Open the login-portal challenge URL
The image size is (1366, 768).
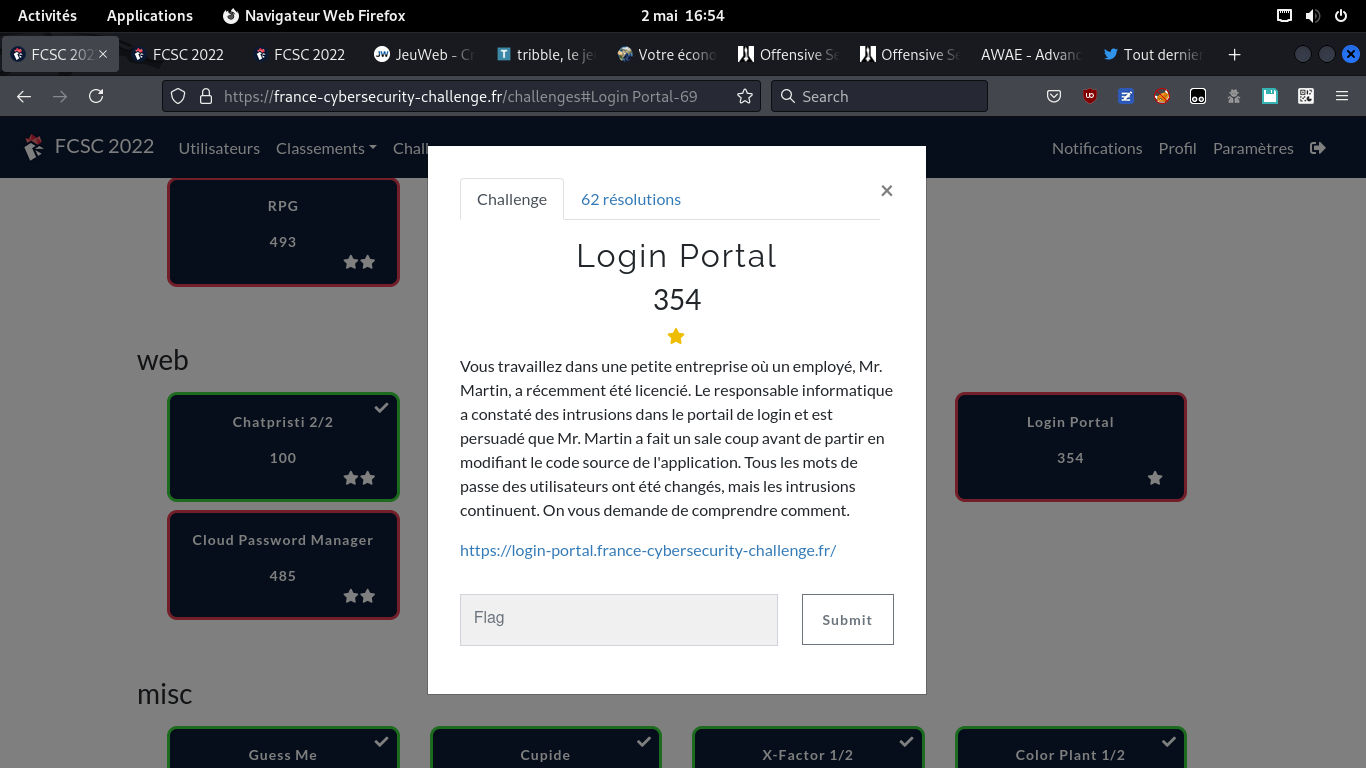(648, 550)
